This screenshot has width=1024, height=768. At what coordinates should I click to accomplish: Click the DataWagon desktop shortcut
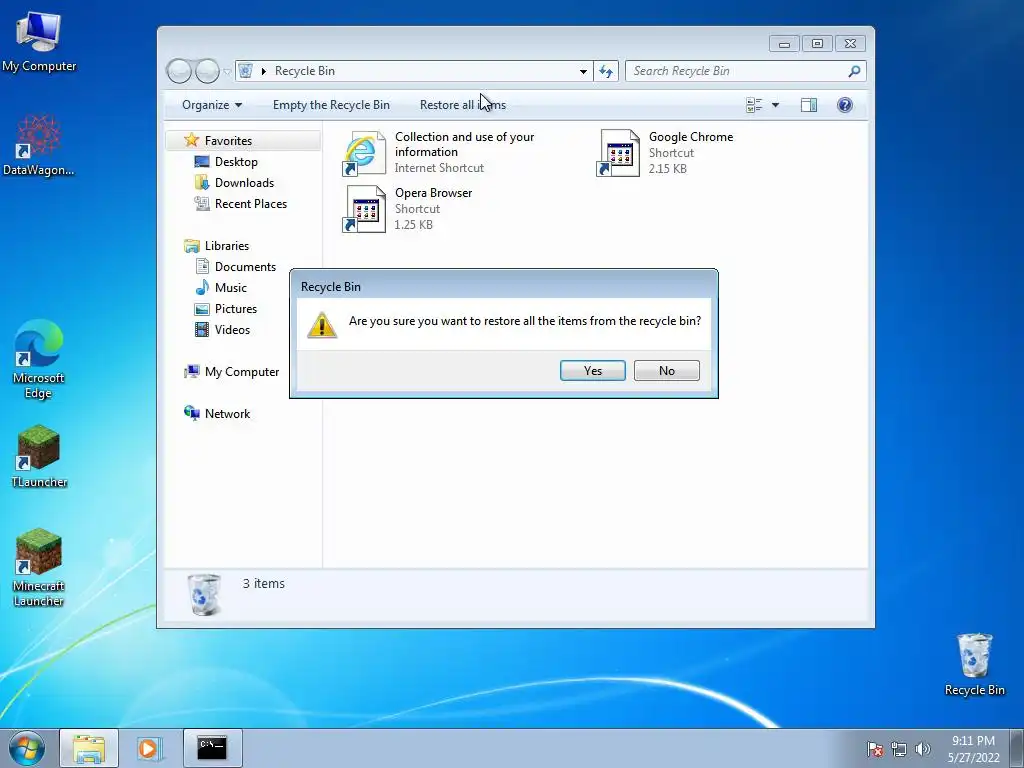[39, 145]
